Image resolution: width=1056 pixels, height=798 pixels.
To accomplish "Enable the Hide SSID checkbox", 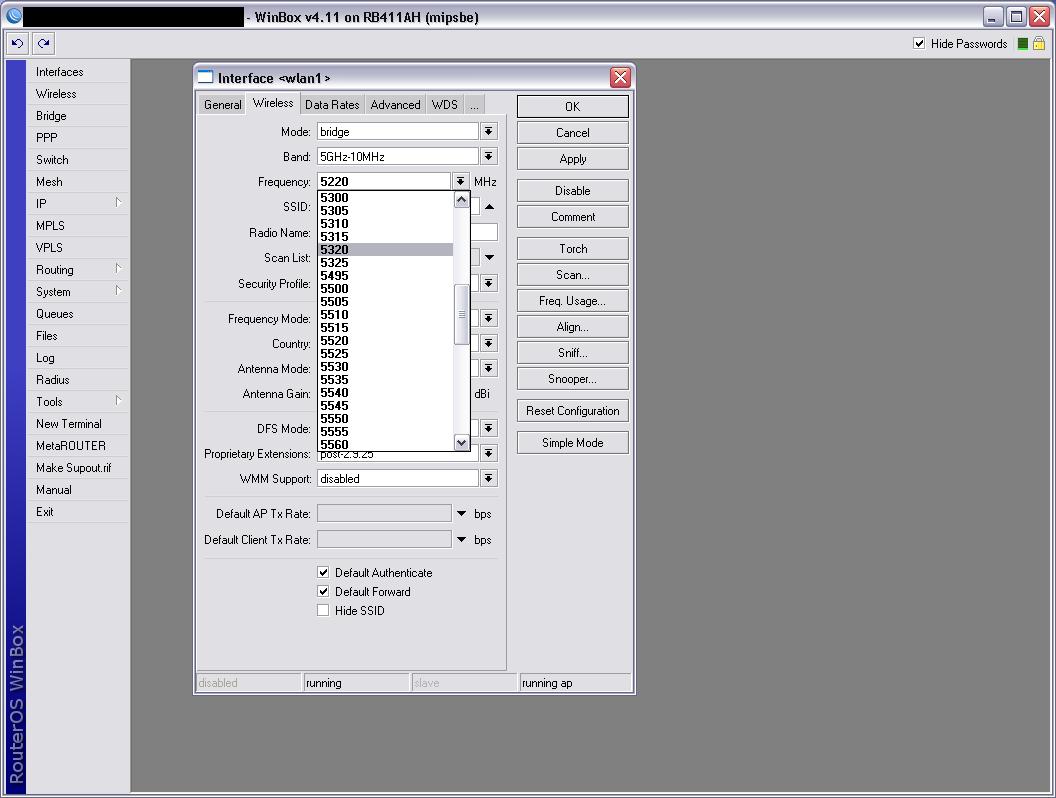I will 323,610.
